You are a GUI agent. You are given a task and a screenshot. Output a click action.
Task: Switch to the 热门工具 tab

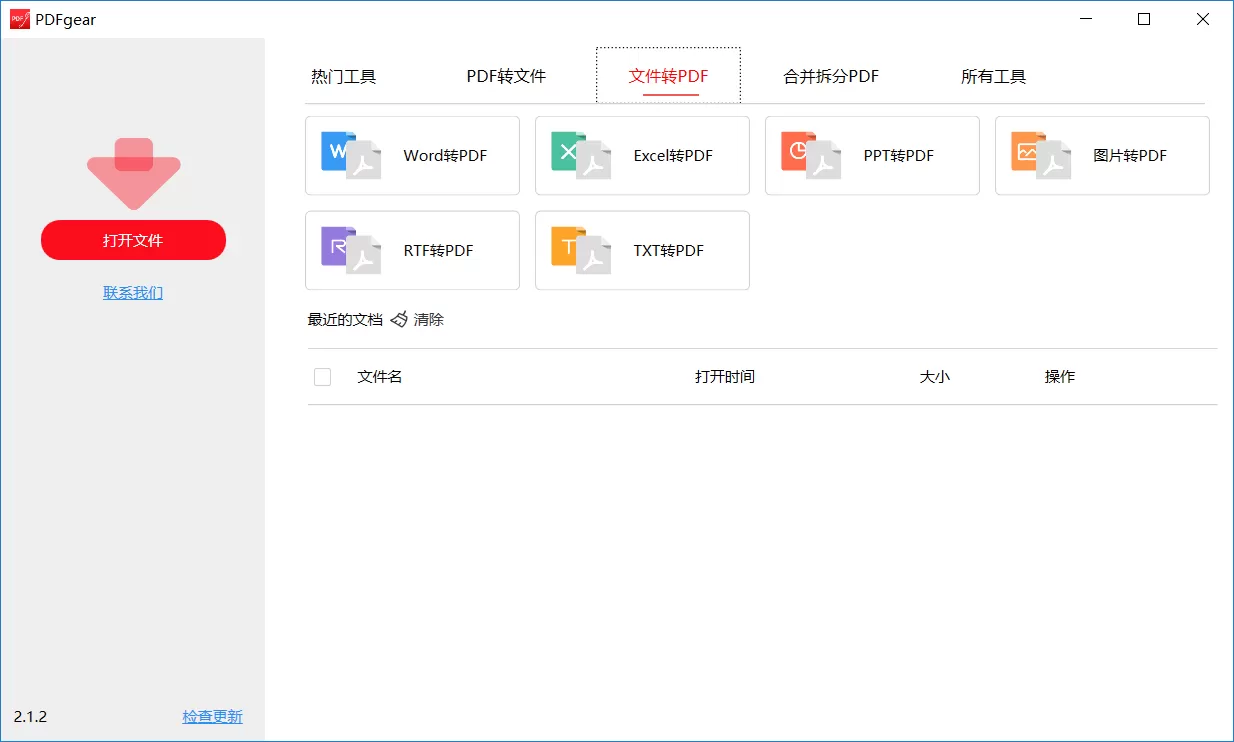tap(344, 75)
